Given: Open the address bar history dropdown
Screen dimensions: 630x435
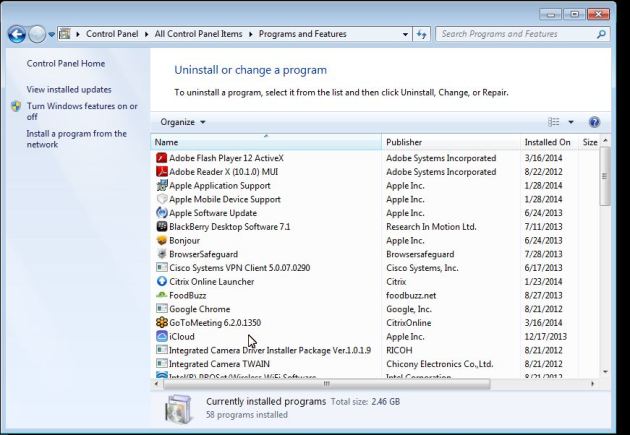Looking at the screenshot, I should [405, 34].
